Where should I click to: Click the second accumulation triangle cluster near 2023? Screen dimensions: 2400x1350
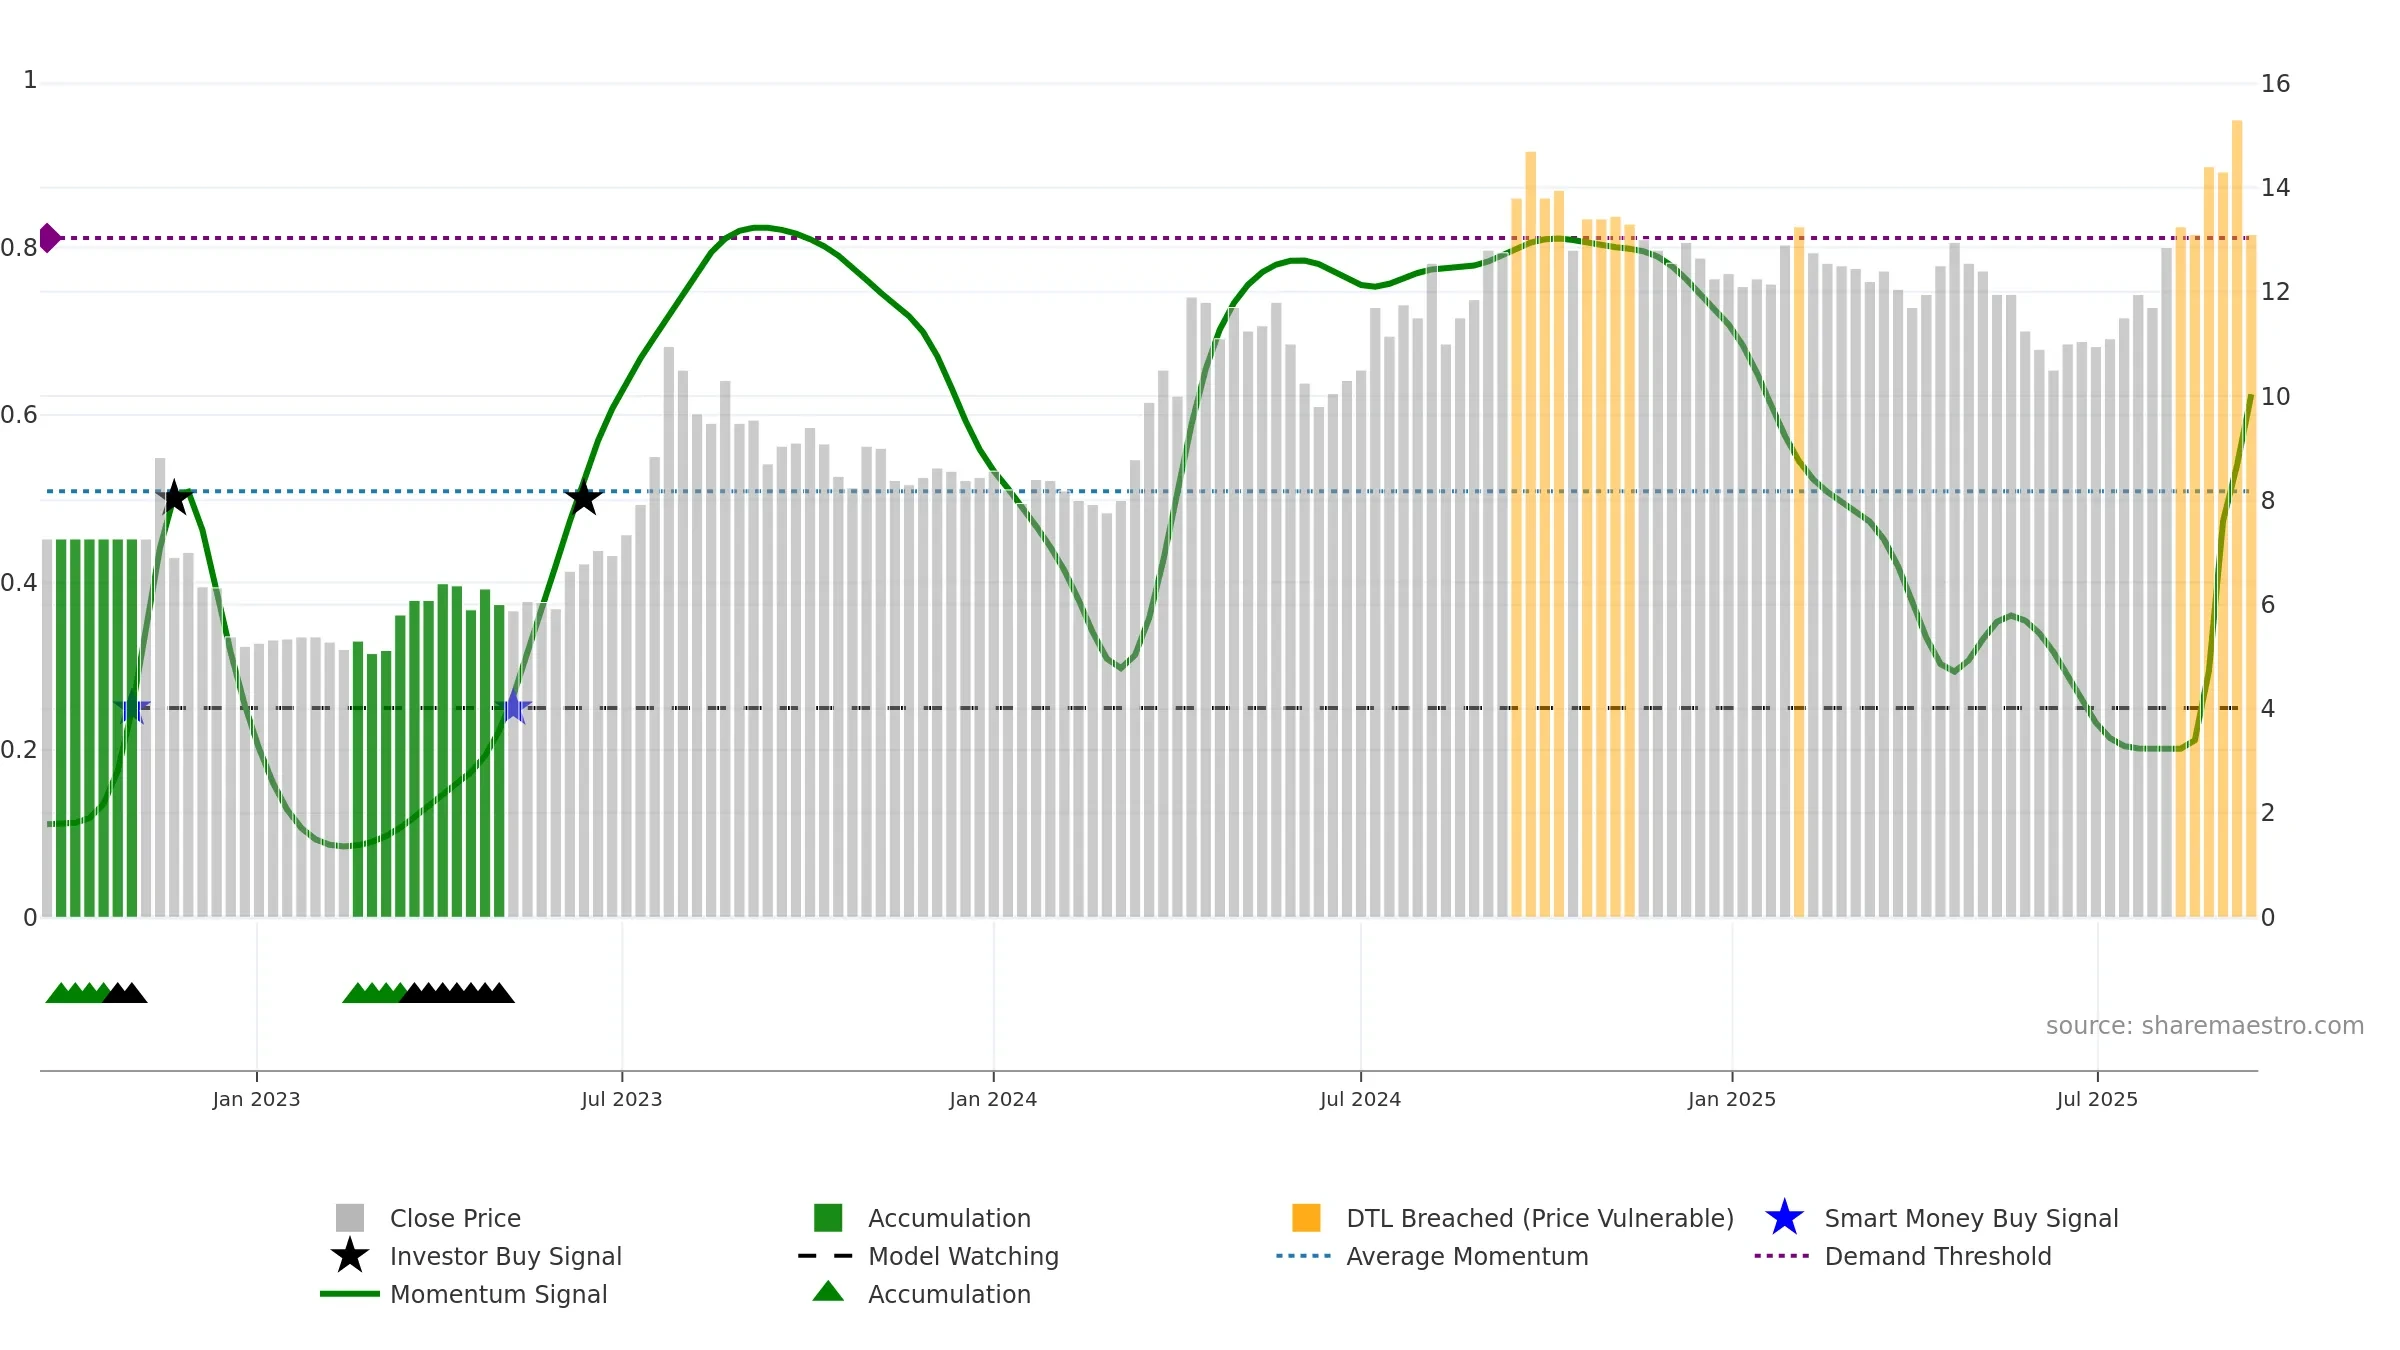(428, 992)
